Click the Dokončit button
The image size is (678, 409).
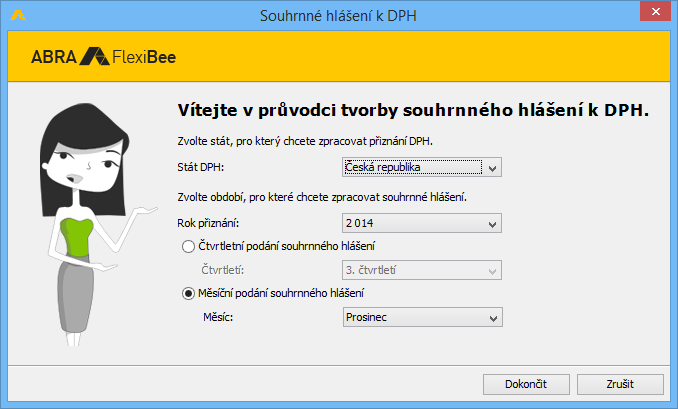click(526, 384)
